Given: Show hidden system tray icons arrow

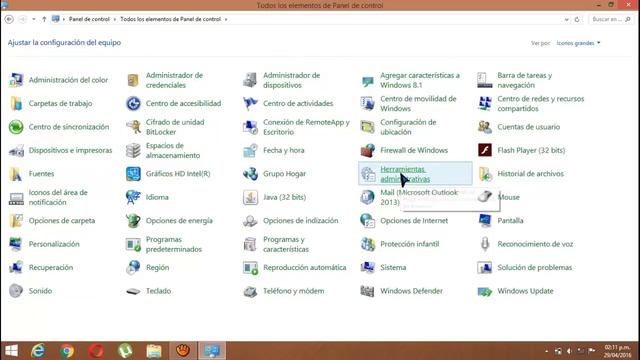Looking at the screenshot, I should pos(547,351).
